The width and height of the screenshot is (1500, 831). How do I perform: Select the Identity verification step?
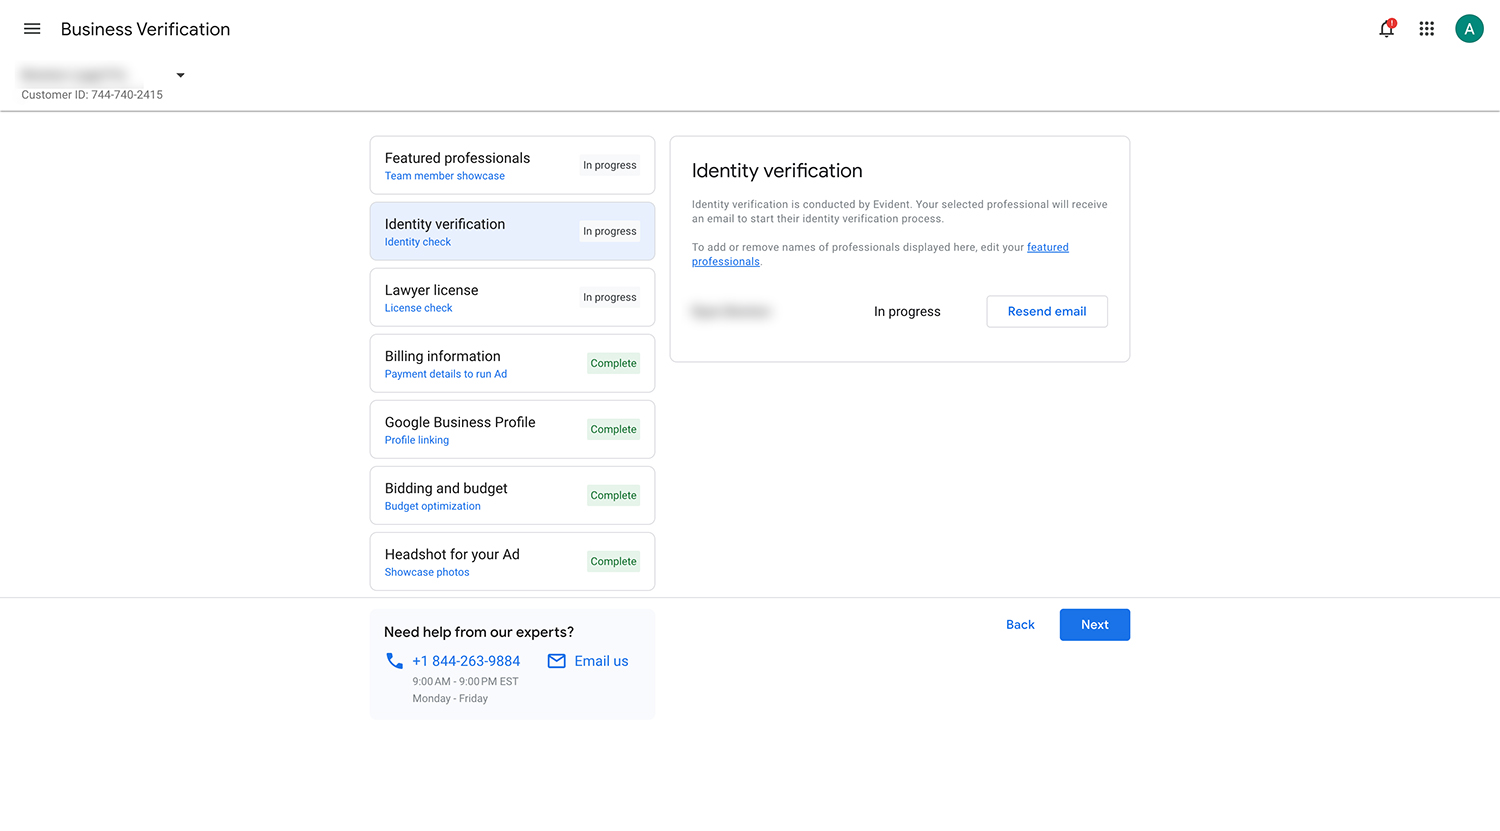pos(512,231)
